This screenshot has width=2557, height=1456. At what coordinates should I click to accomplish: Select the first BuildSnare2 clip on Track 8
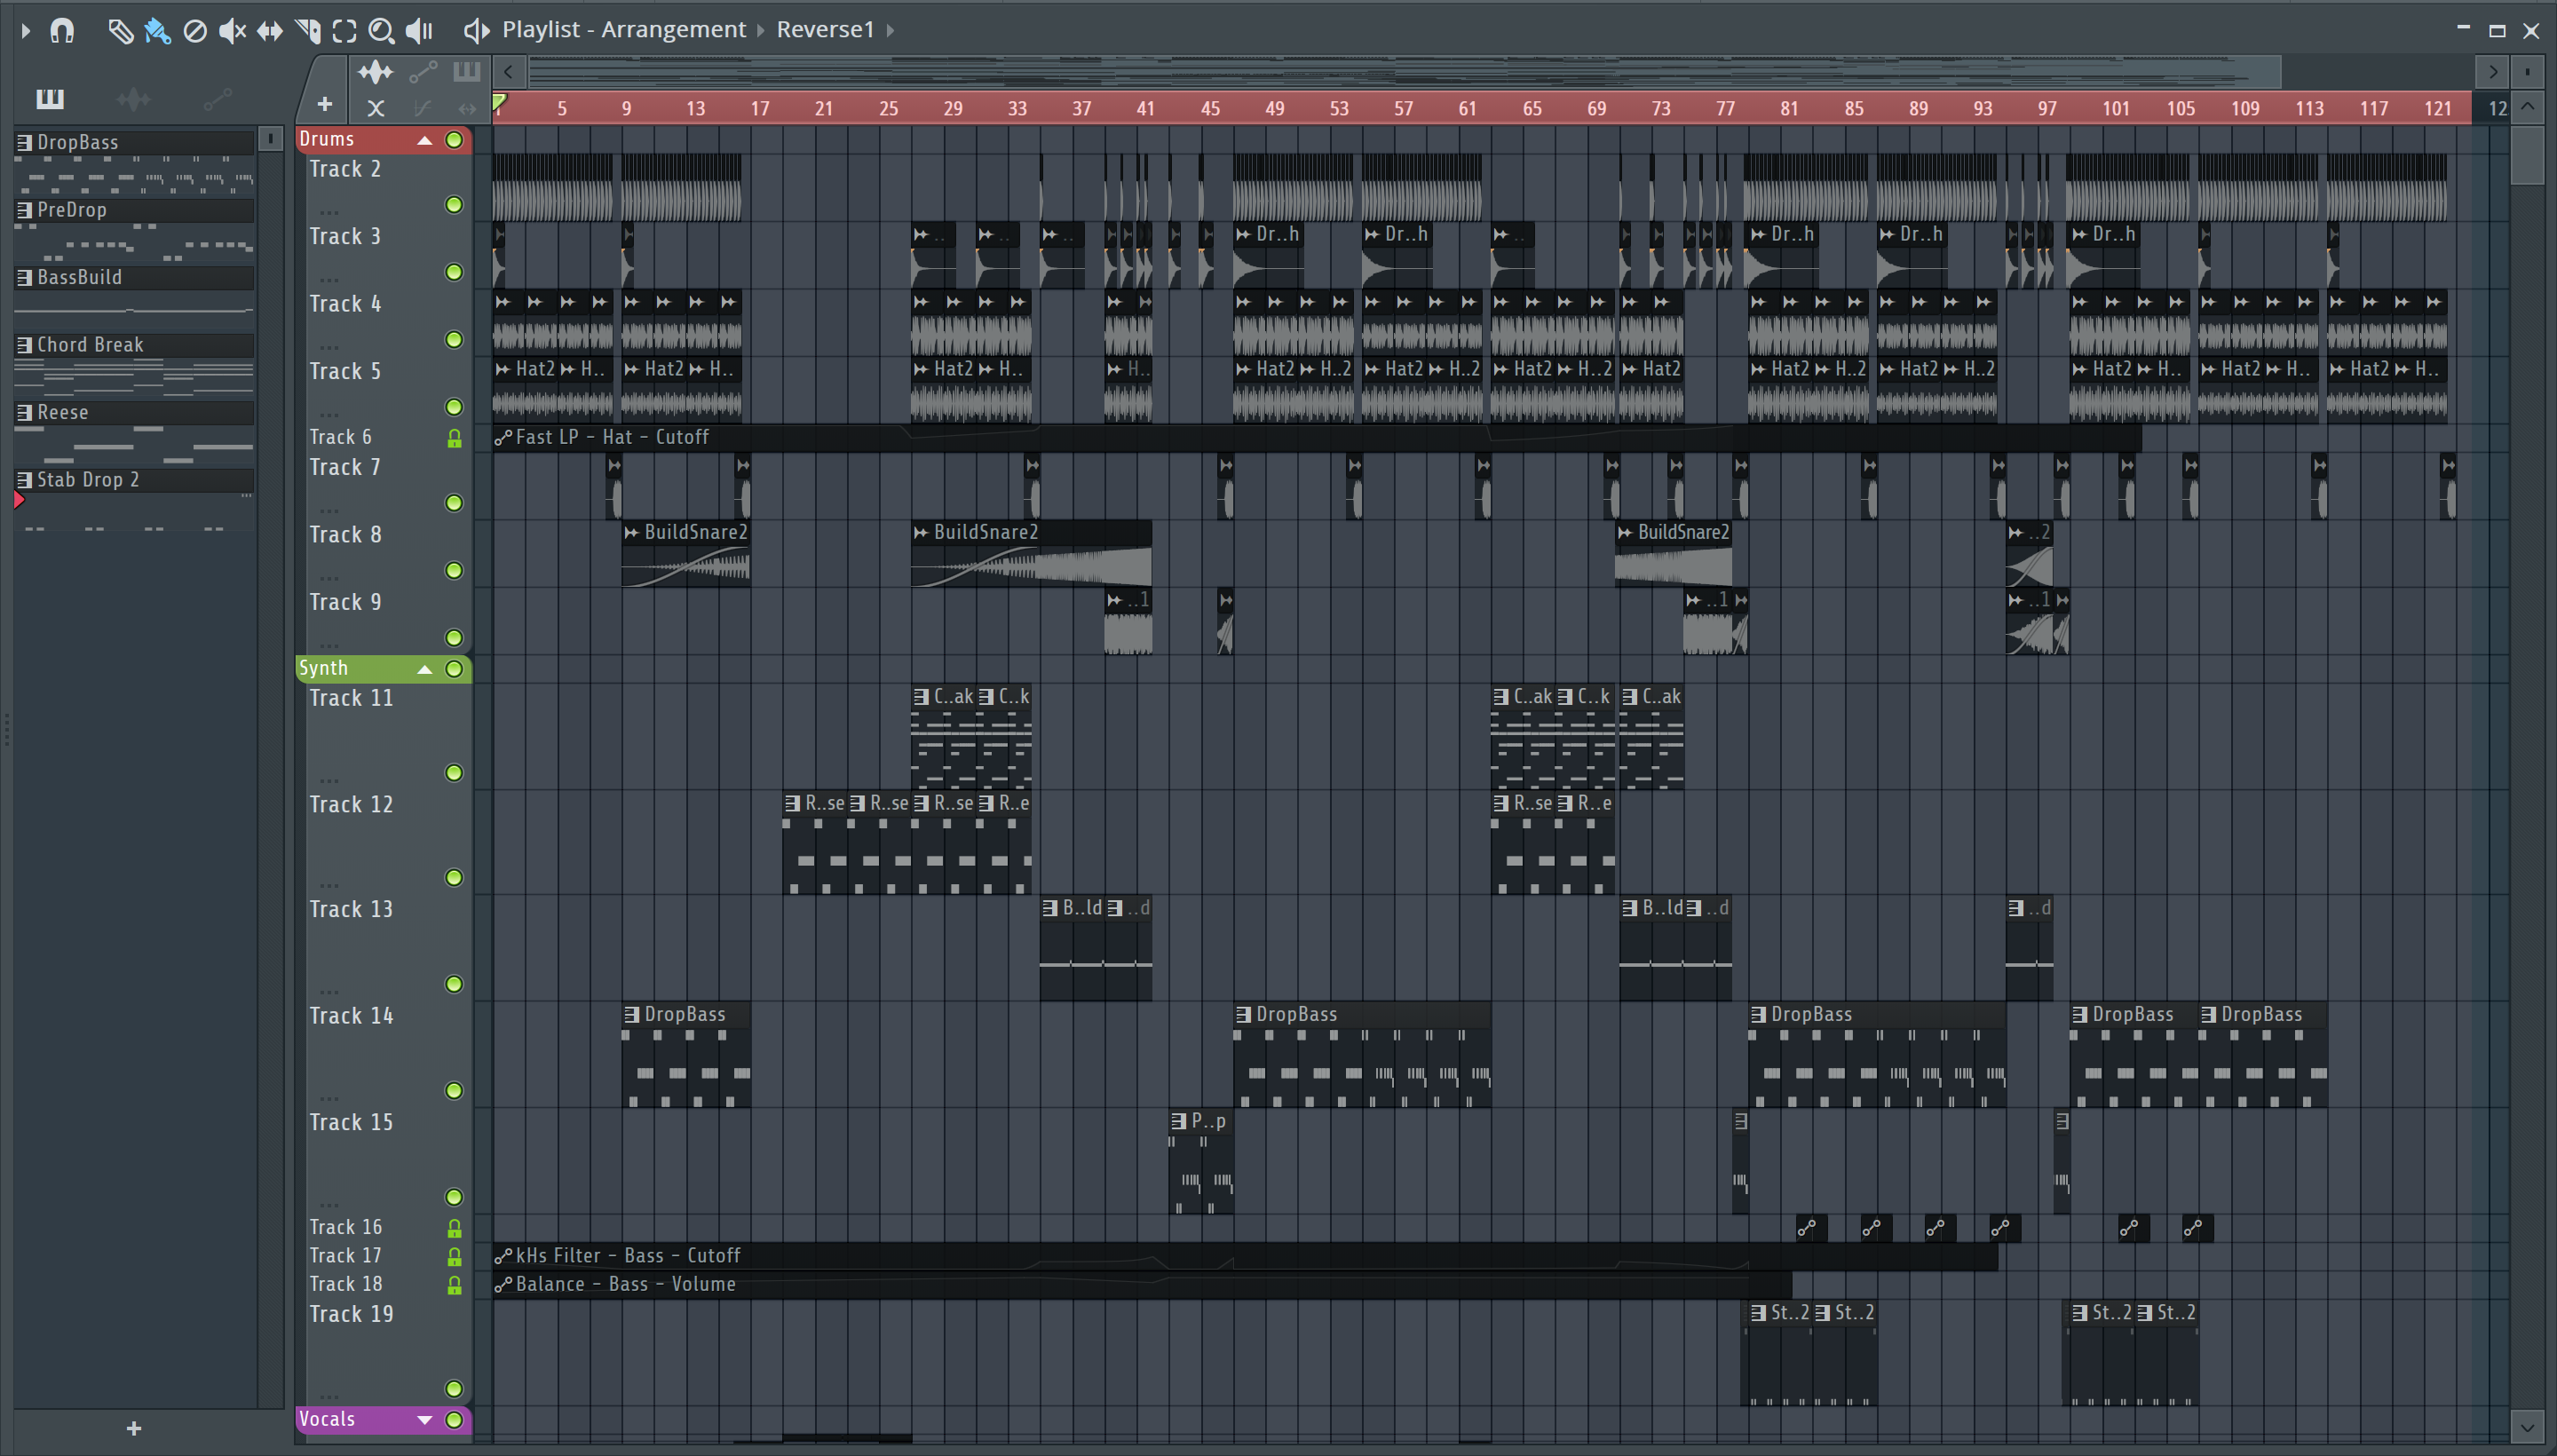click(x=685, y=553)
